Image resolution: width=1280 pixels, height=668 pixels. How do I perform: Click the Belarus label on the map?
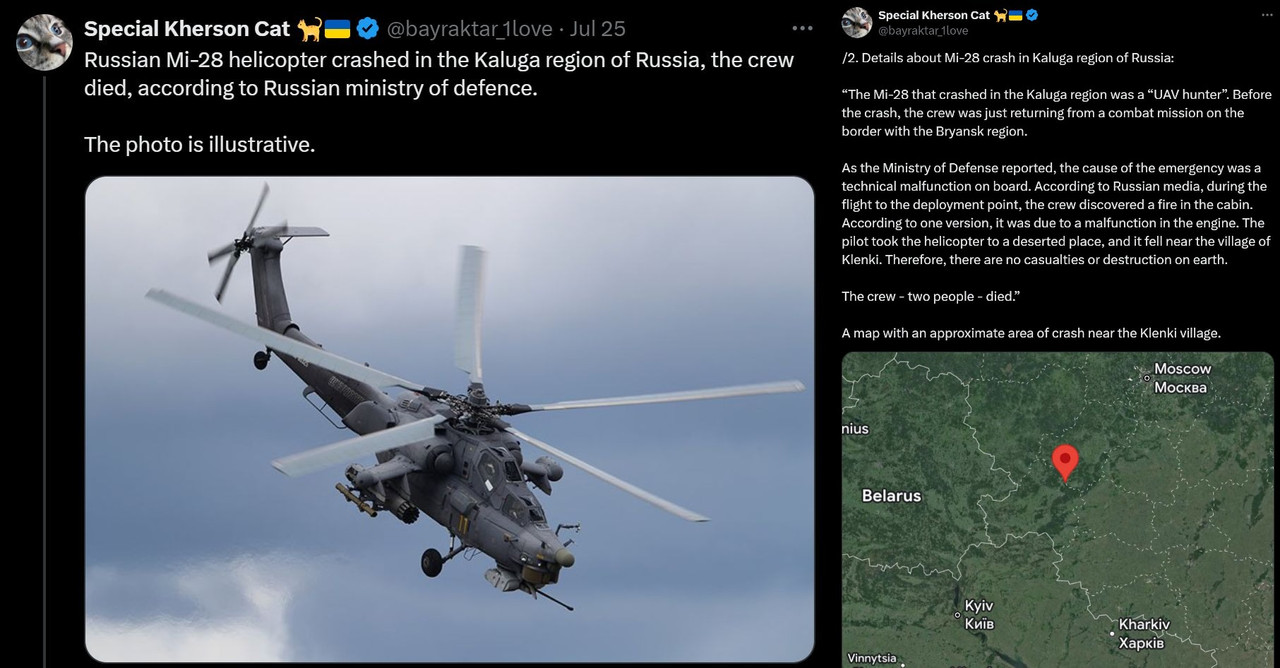891,496
